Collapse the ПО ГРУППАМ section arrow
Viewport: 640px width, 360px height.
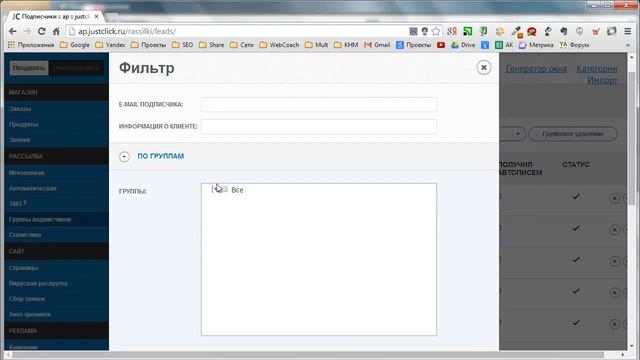pos(124,156)
